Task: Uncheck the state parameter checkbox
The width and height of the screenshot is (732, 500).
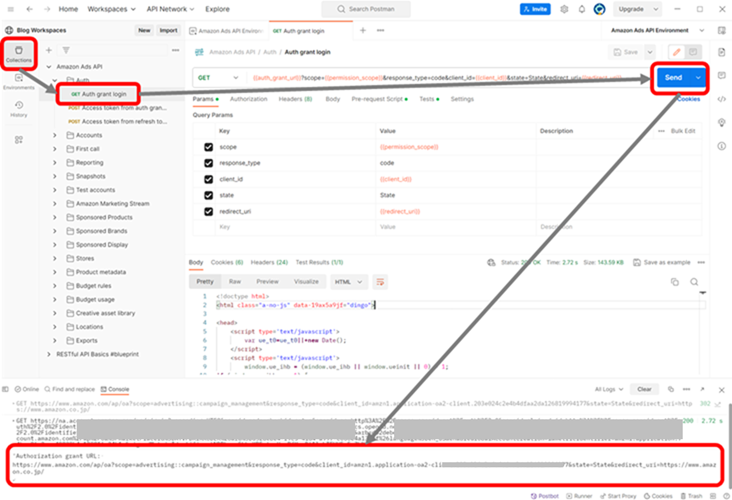Action: coord(208,195)
